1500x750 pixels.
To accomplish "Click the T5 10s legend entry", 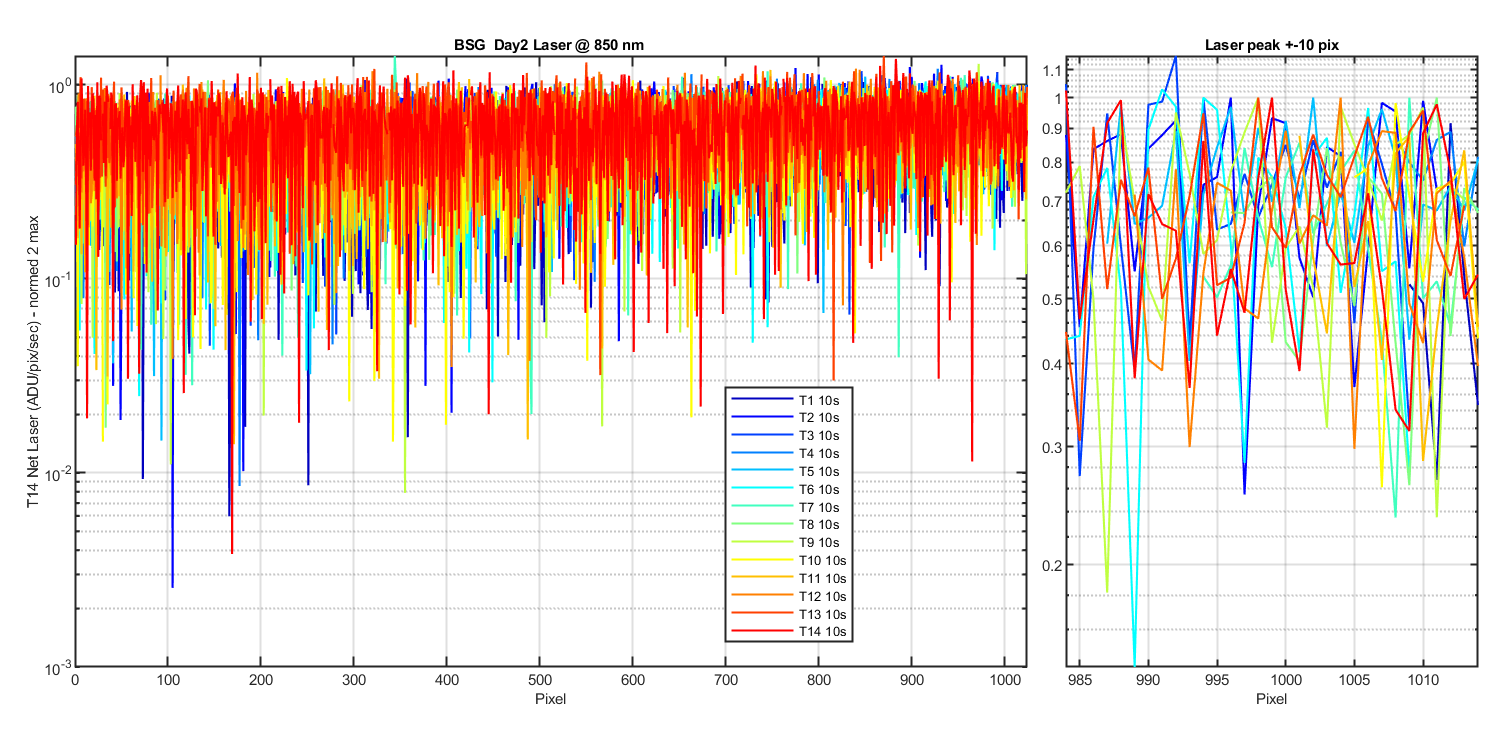I will tap(788, 471).
